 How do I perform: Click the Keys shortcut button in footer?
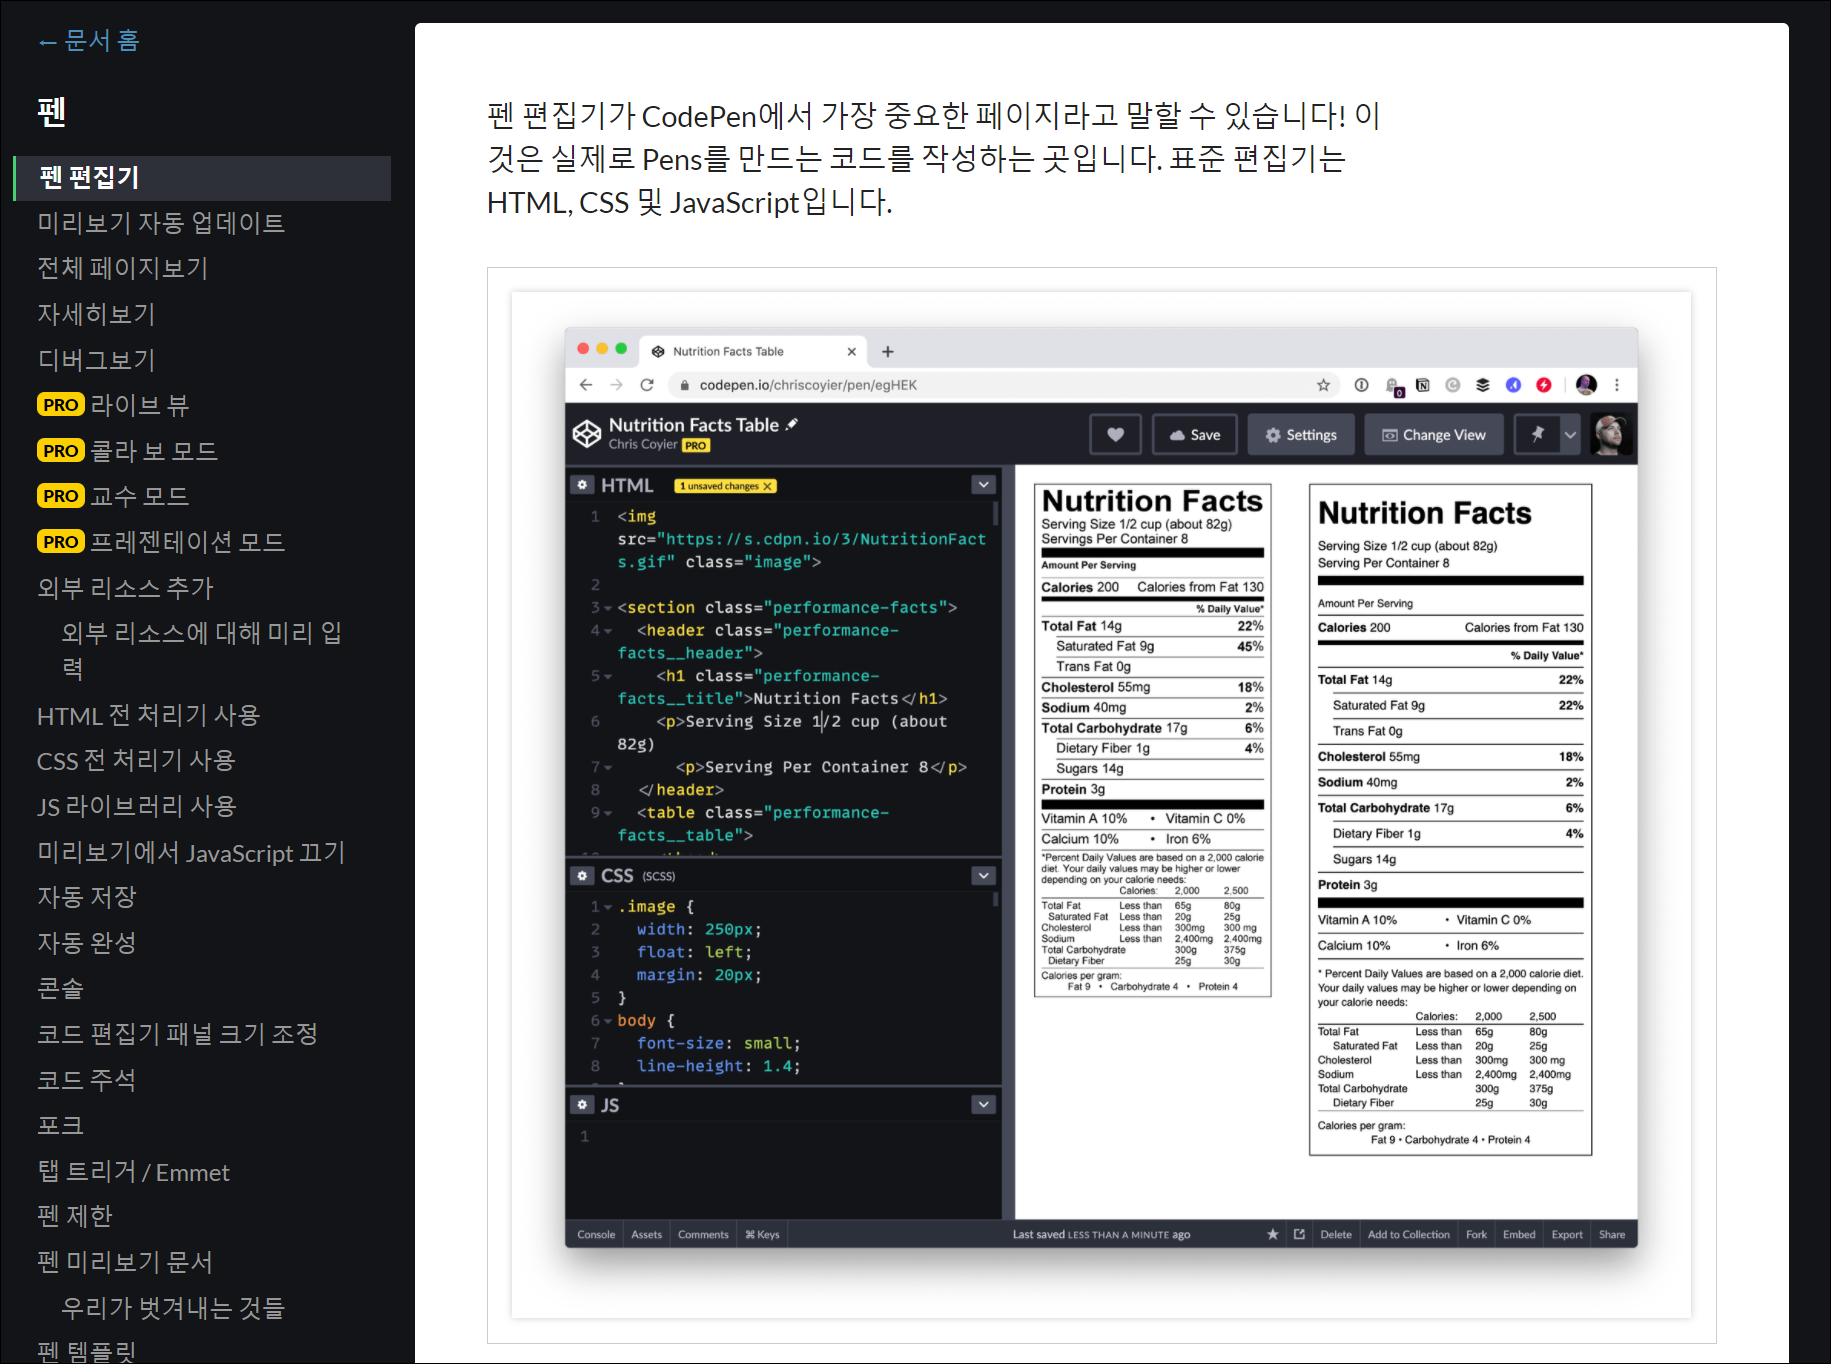pyautogui.click(x=762, y=1235)
